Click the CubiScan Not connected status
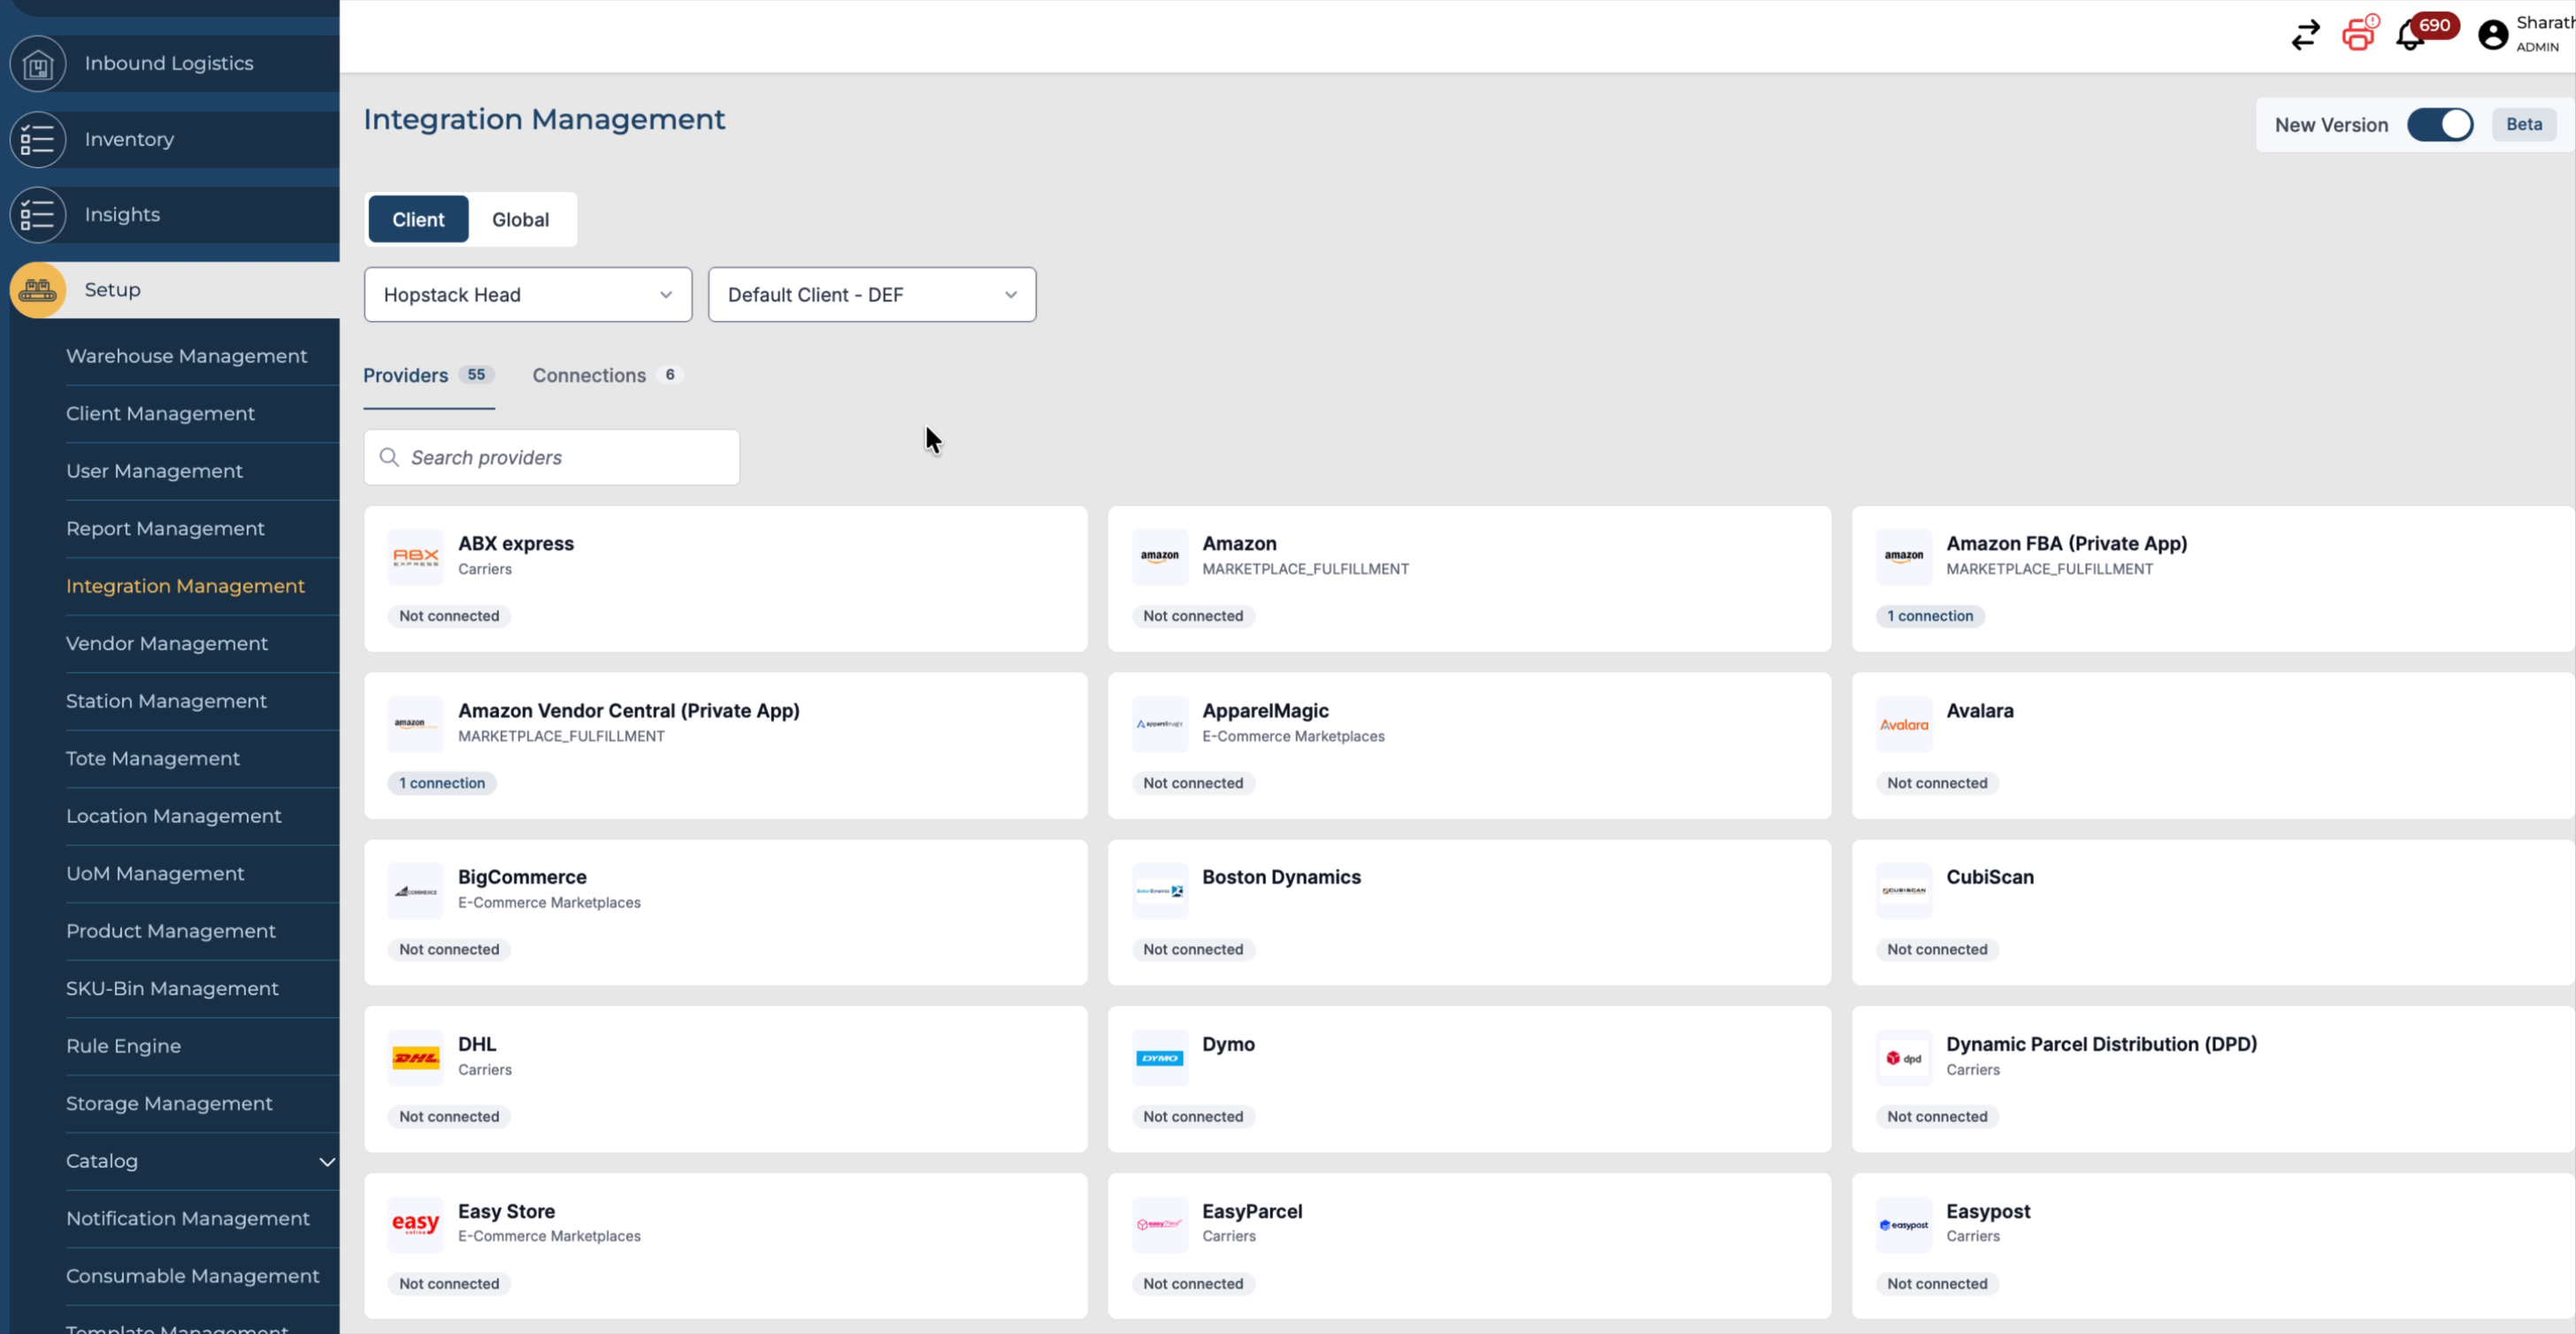This screenshot has width=2576, height=1334. pos(1937,950)
